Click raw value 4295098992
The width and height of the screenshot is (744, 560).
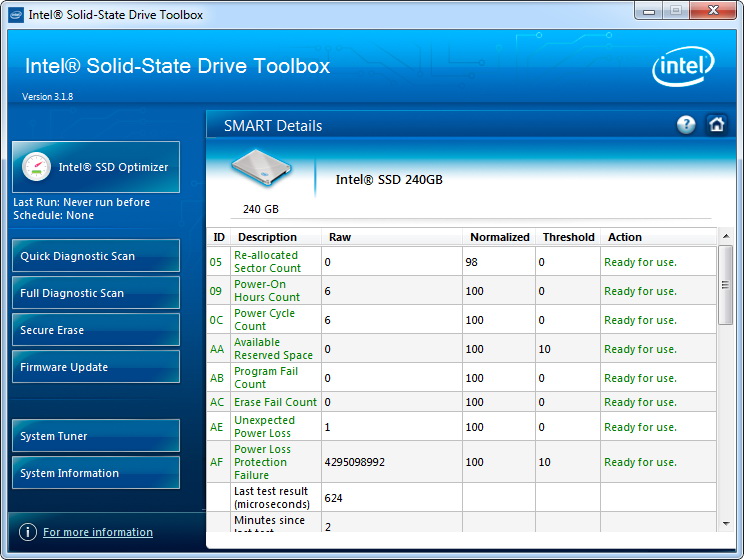[354, 462]
